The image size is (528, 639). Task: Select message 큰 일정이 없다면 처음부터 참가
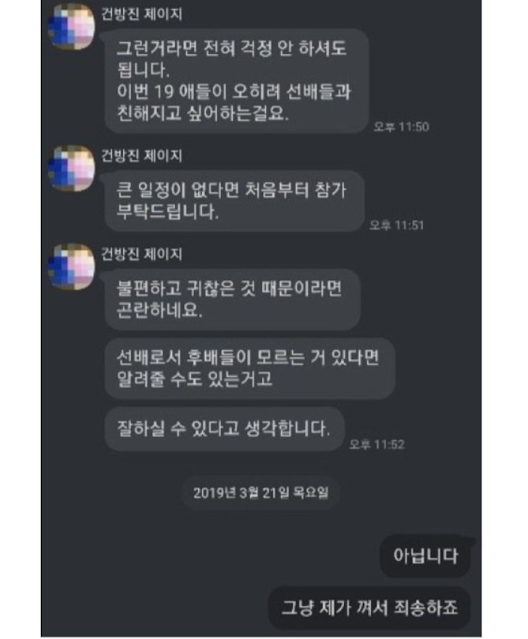234,201
